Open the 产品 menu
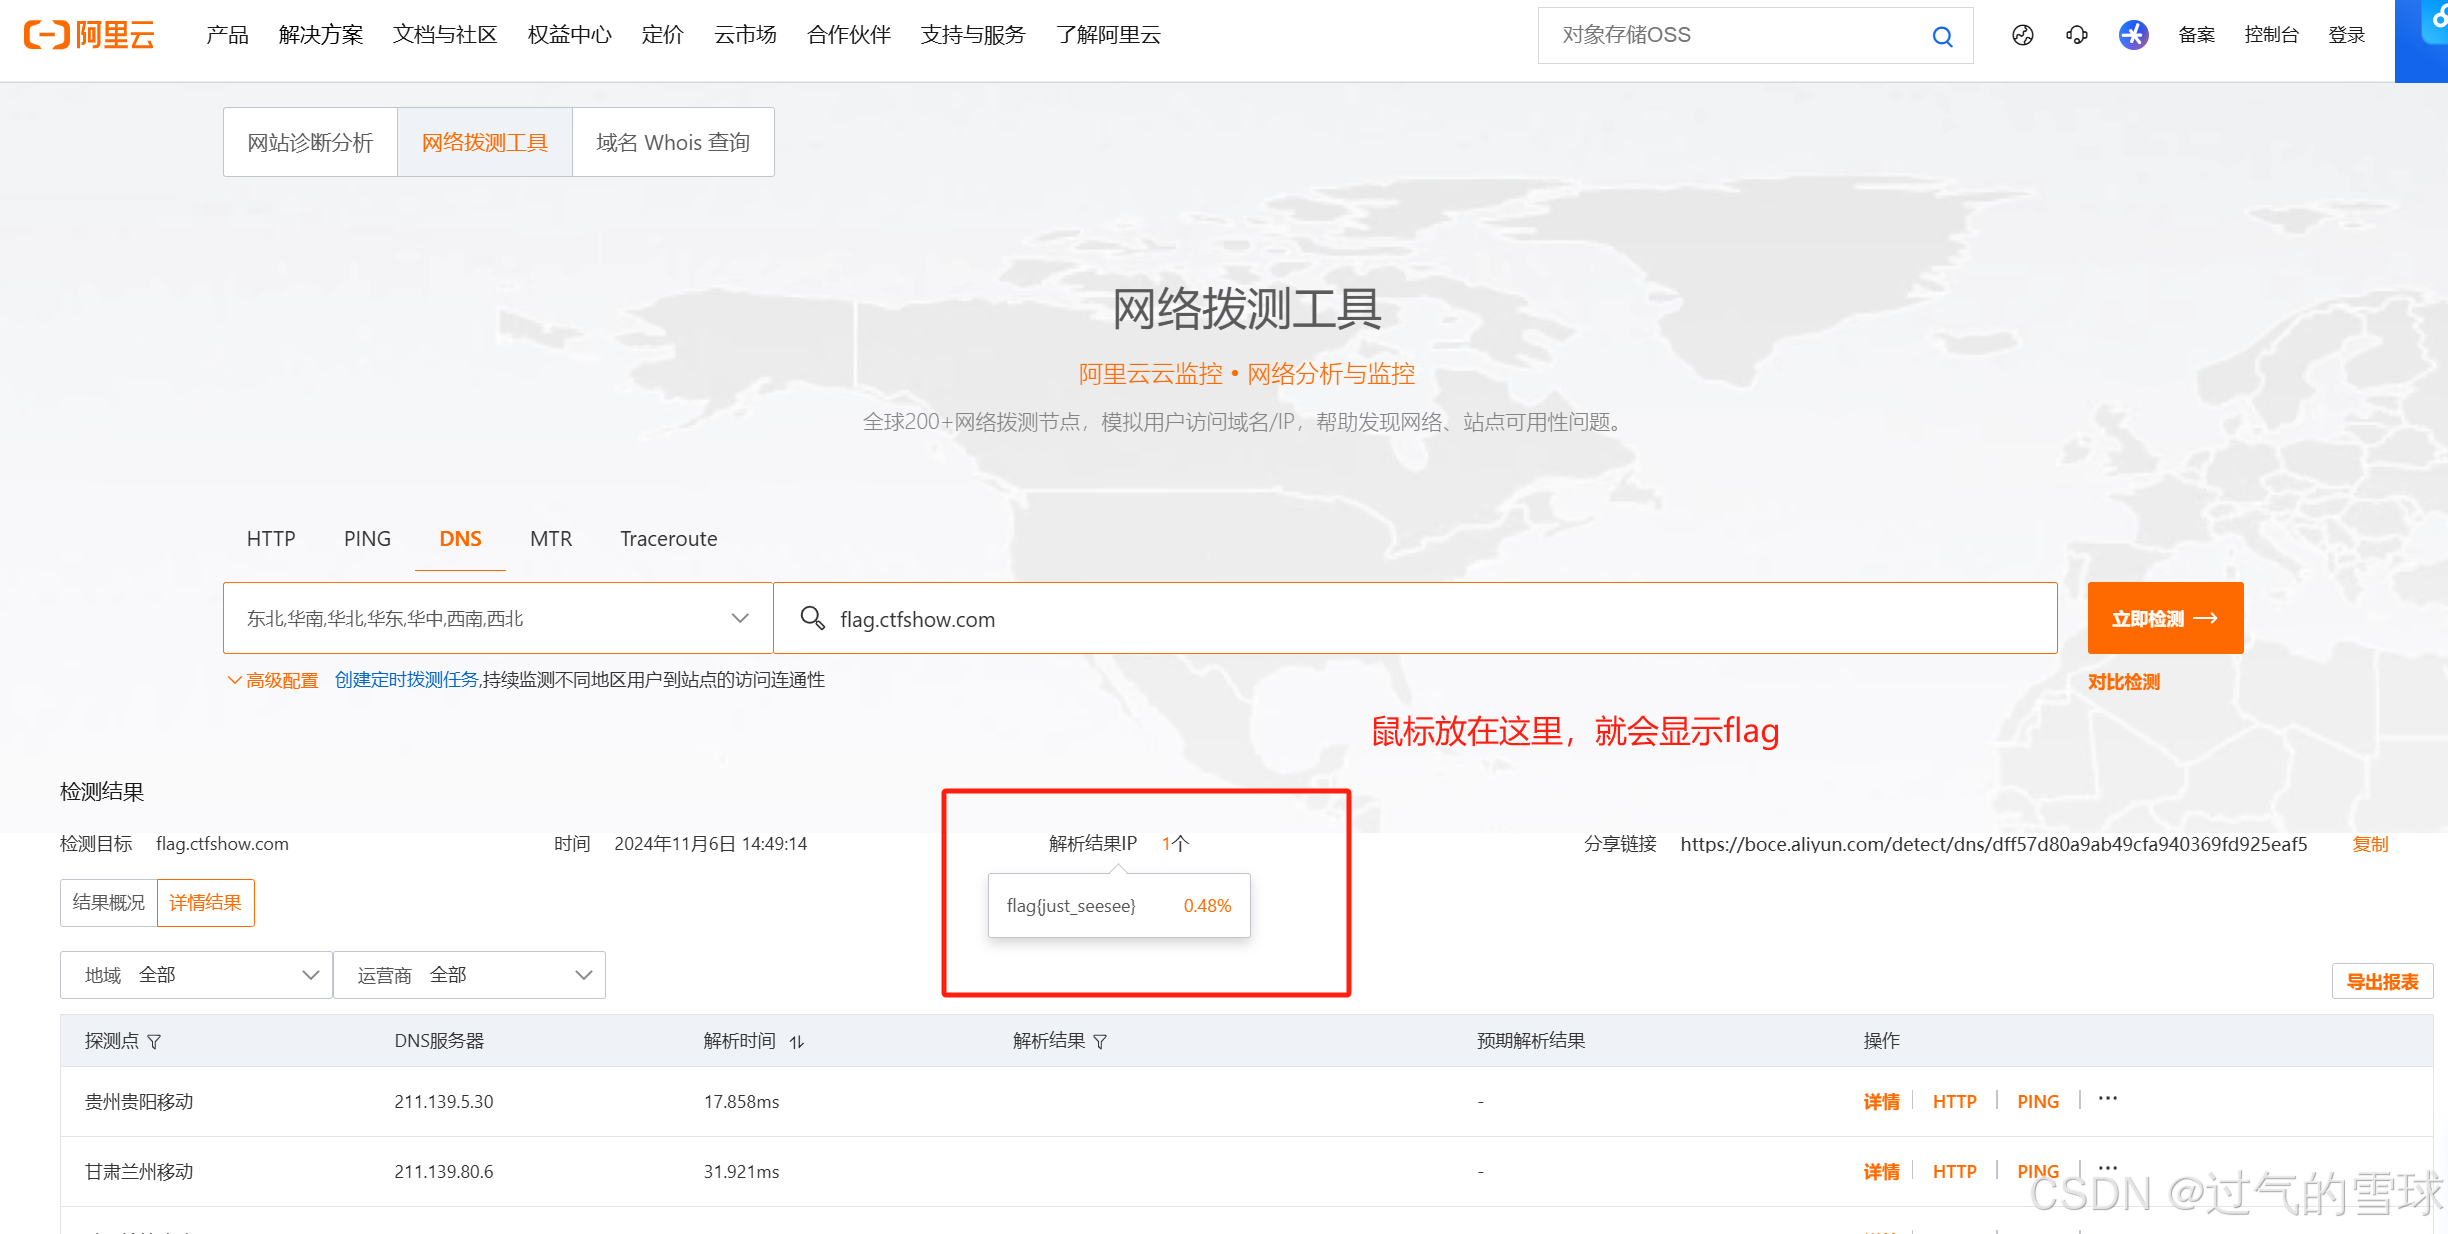 (226, 35)
